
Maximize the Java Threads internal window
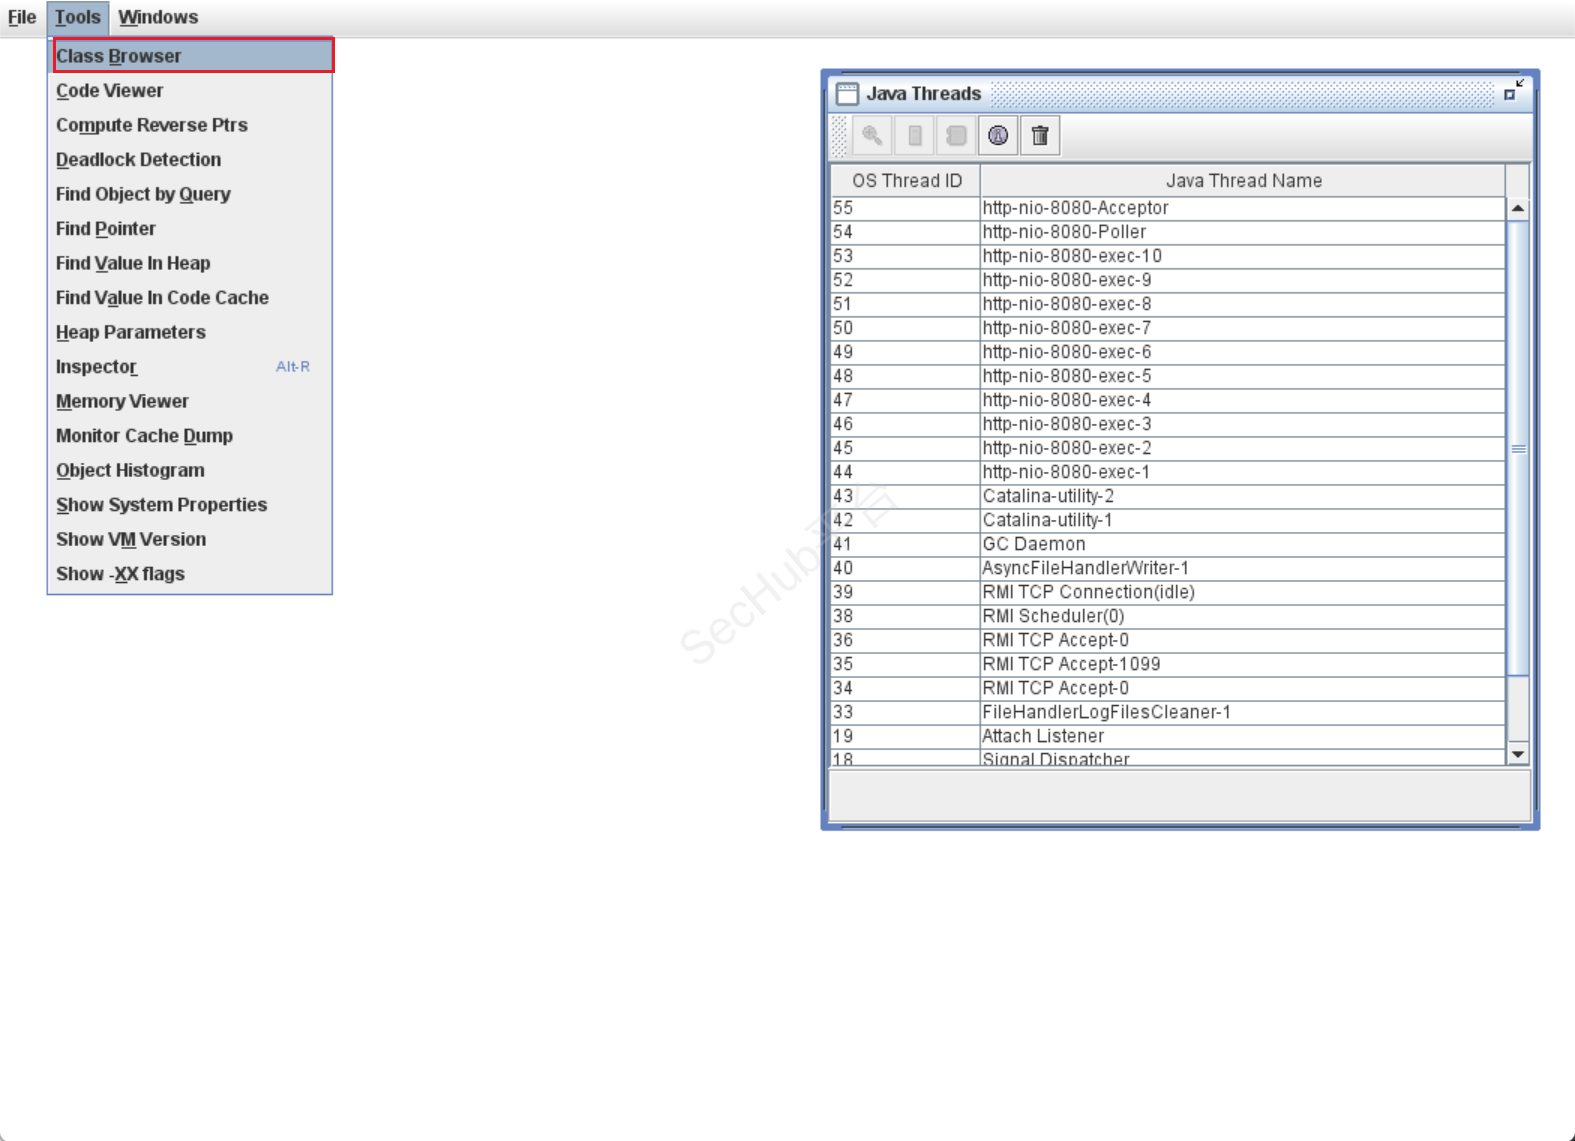(1512, 92)
